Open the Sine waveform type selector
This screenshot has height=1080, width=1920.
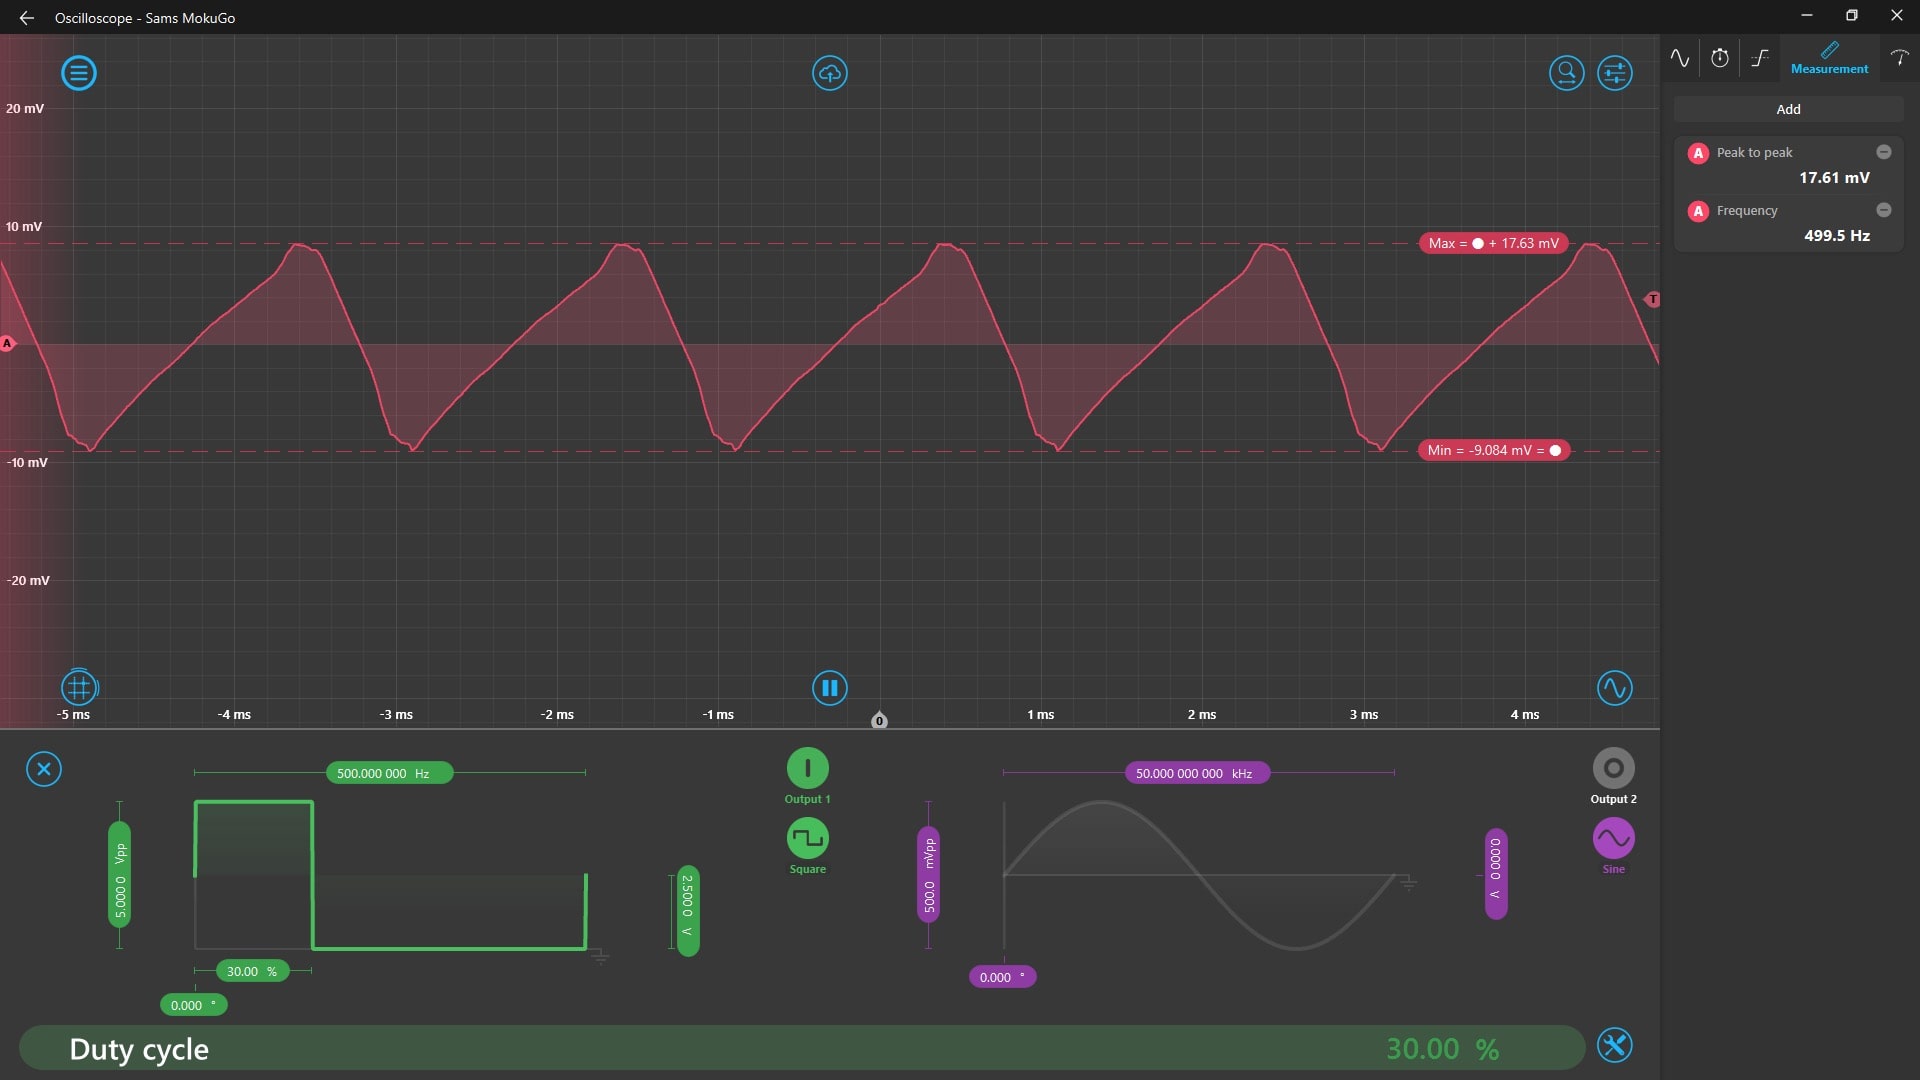tap(1613, 839)
